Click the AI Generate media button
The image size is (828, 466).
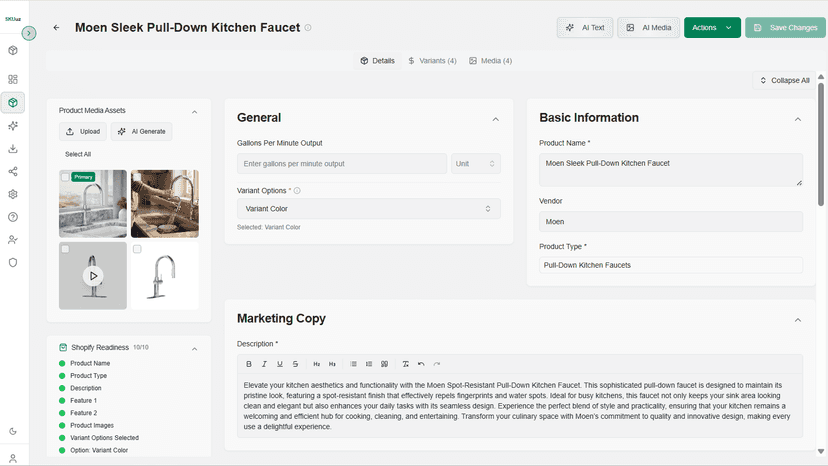coord(142,132)
